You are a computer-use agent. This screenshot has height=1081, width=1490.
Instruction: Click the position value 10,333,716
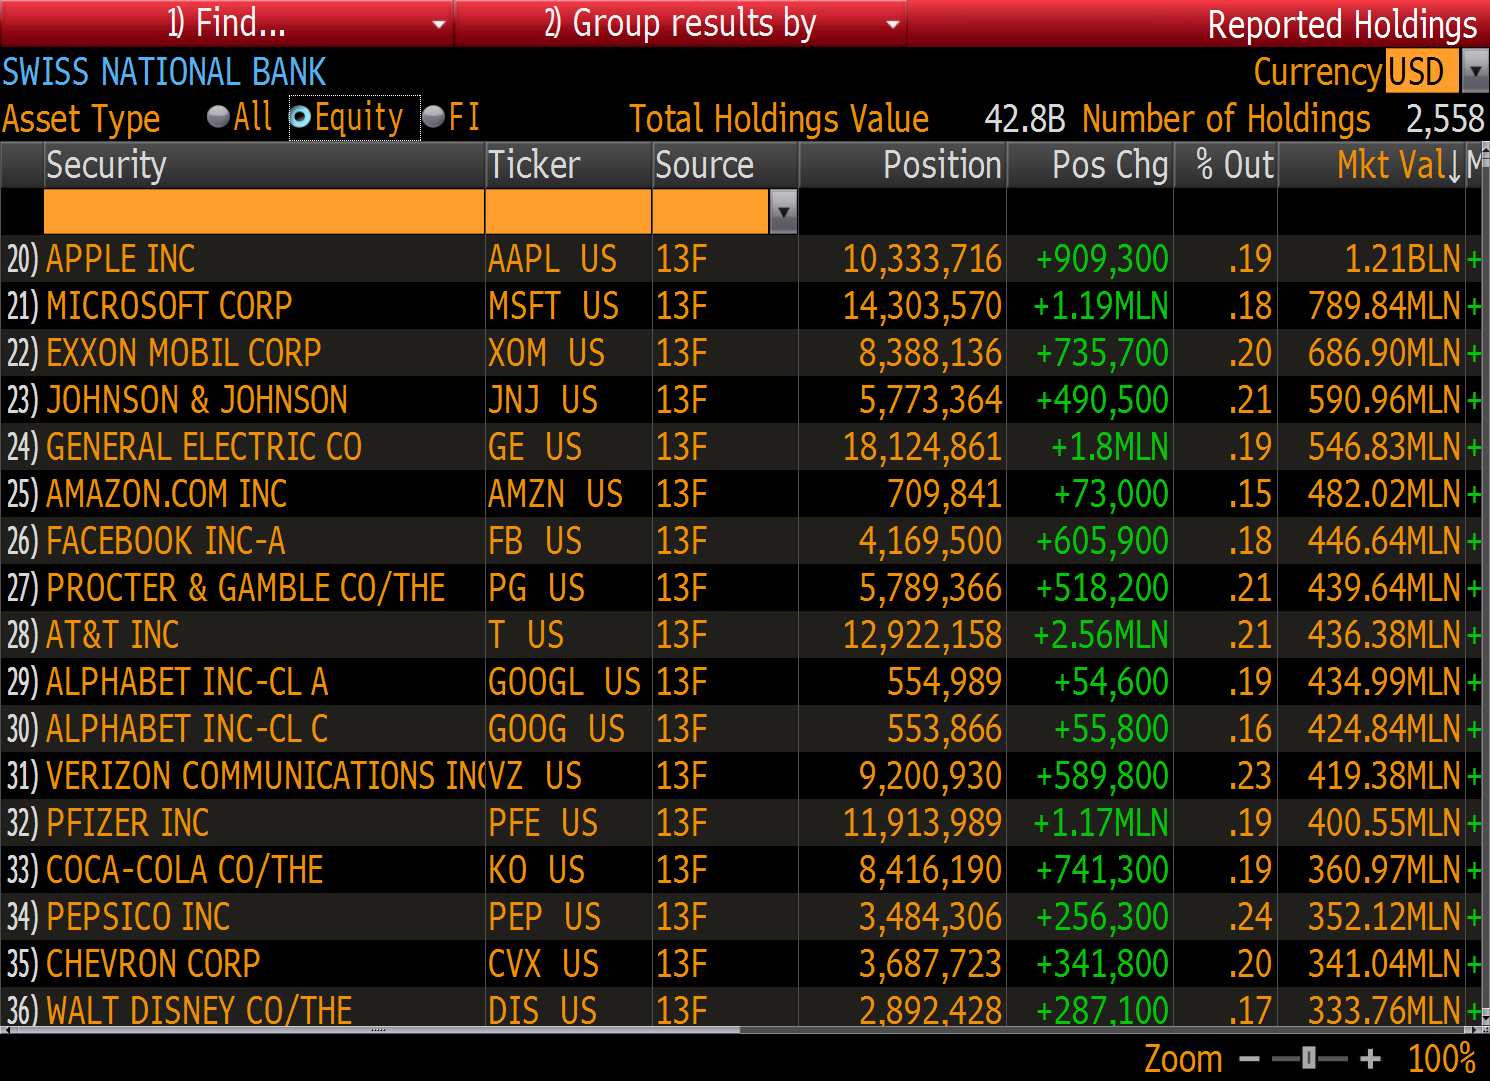click(922, 259)
